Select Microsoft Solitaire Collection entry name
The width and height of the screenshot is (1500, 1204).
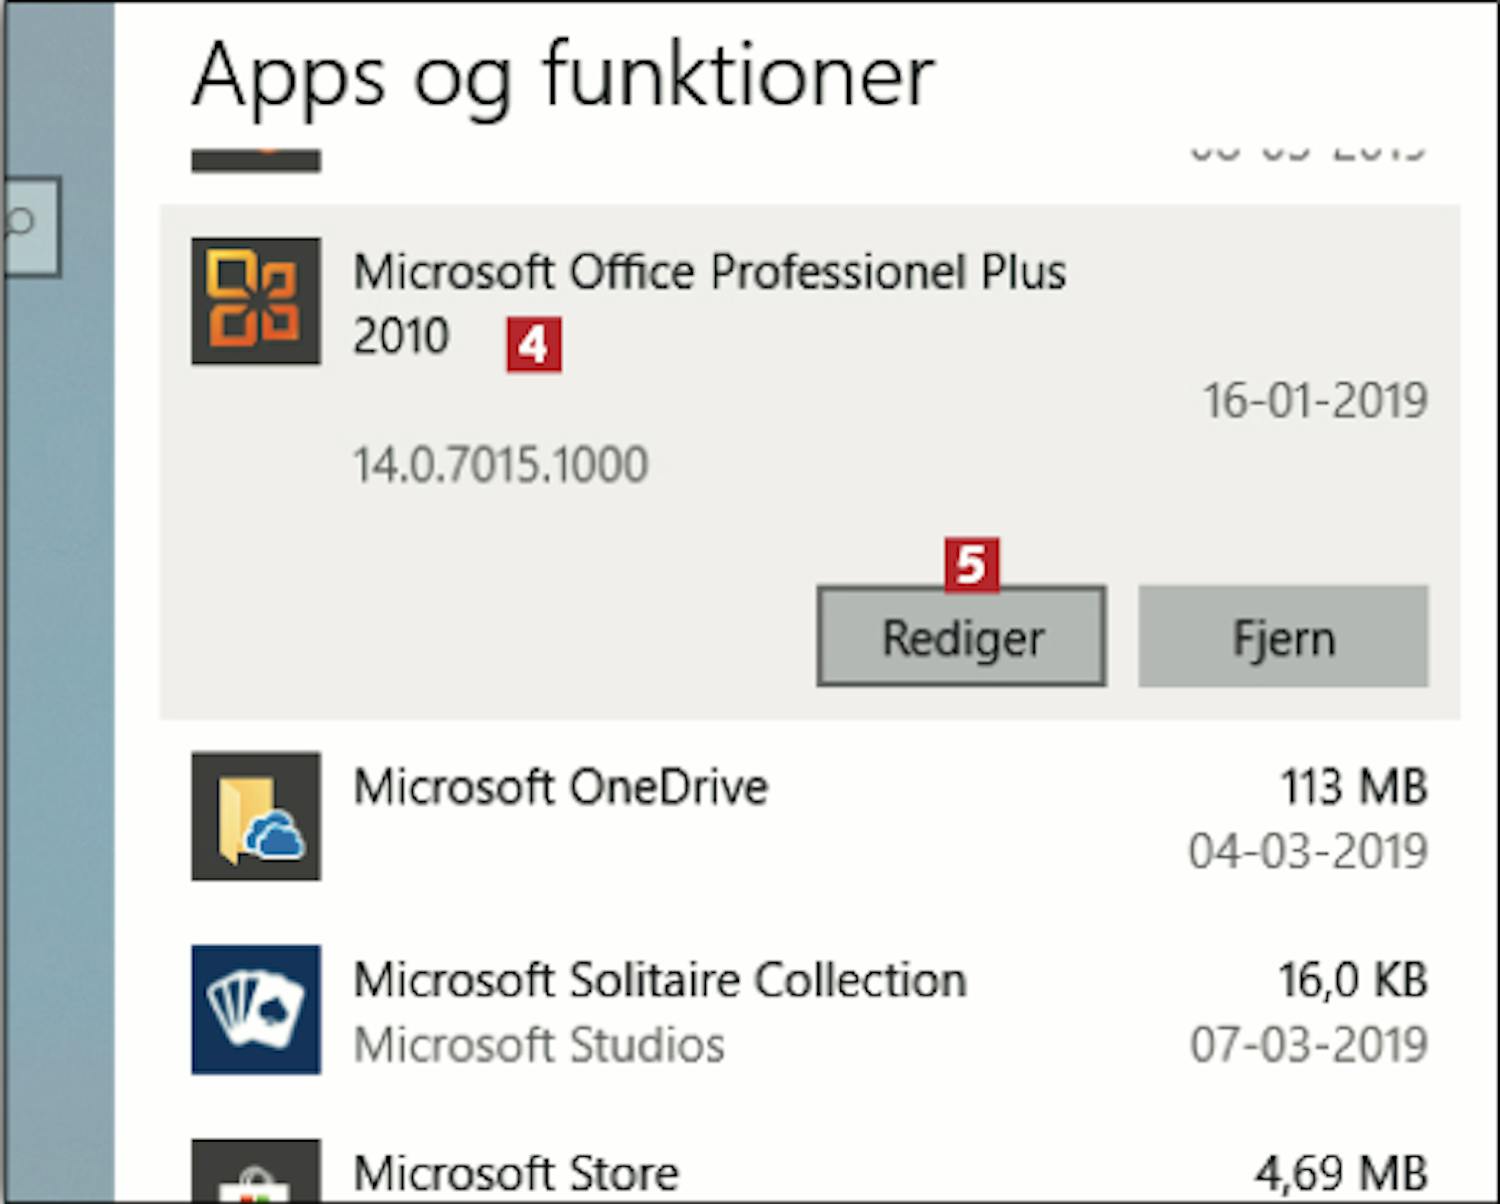coord(660,980)
